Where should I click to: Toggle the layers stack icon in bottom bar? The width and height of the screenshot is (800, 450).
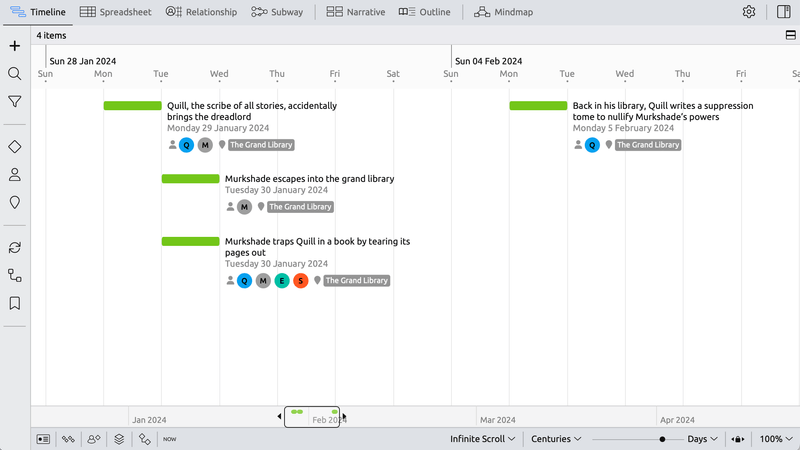(x=119, y=439)
